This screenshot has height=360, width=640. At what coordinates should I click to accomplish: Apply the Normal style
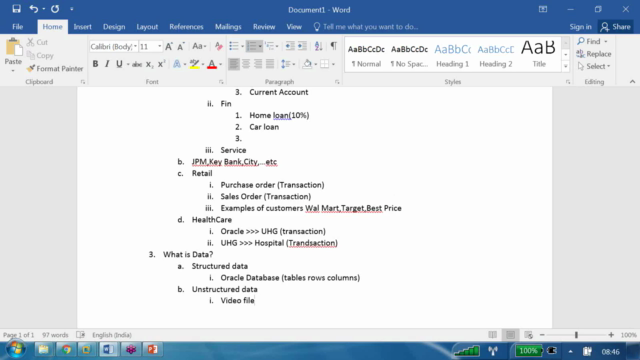(x=366, y=55)
